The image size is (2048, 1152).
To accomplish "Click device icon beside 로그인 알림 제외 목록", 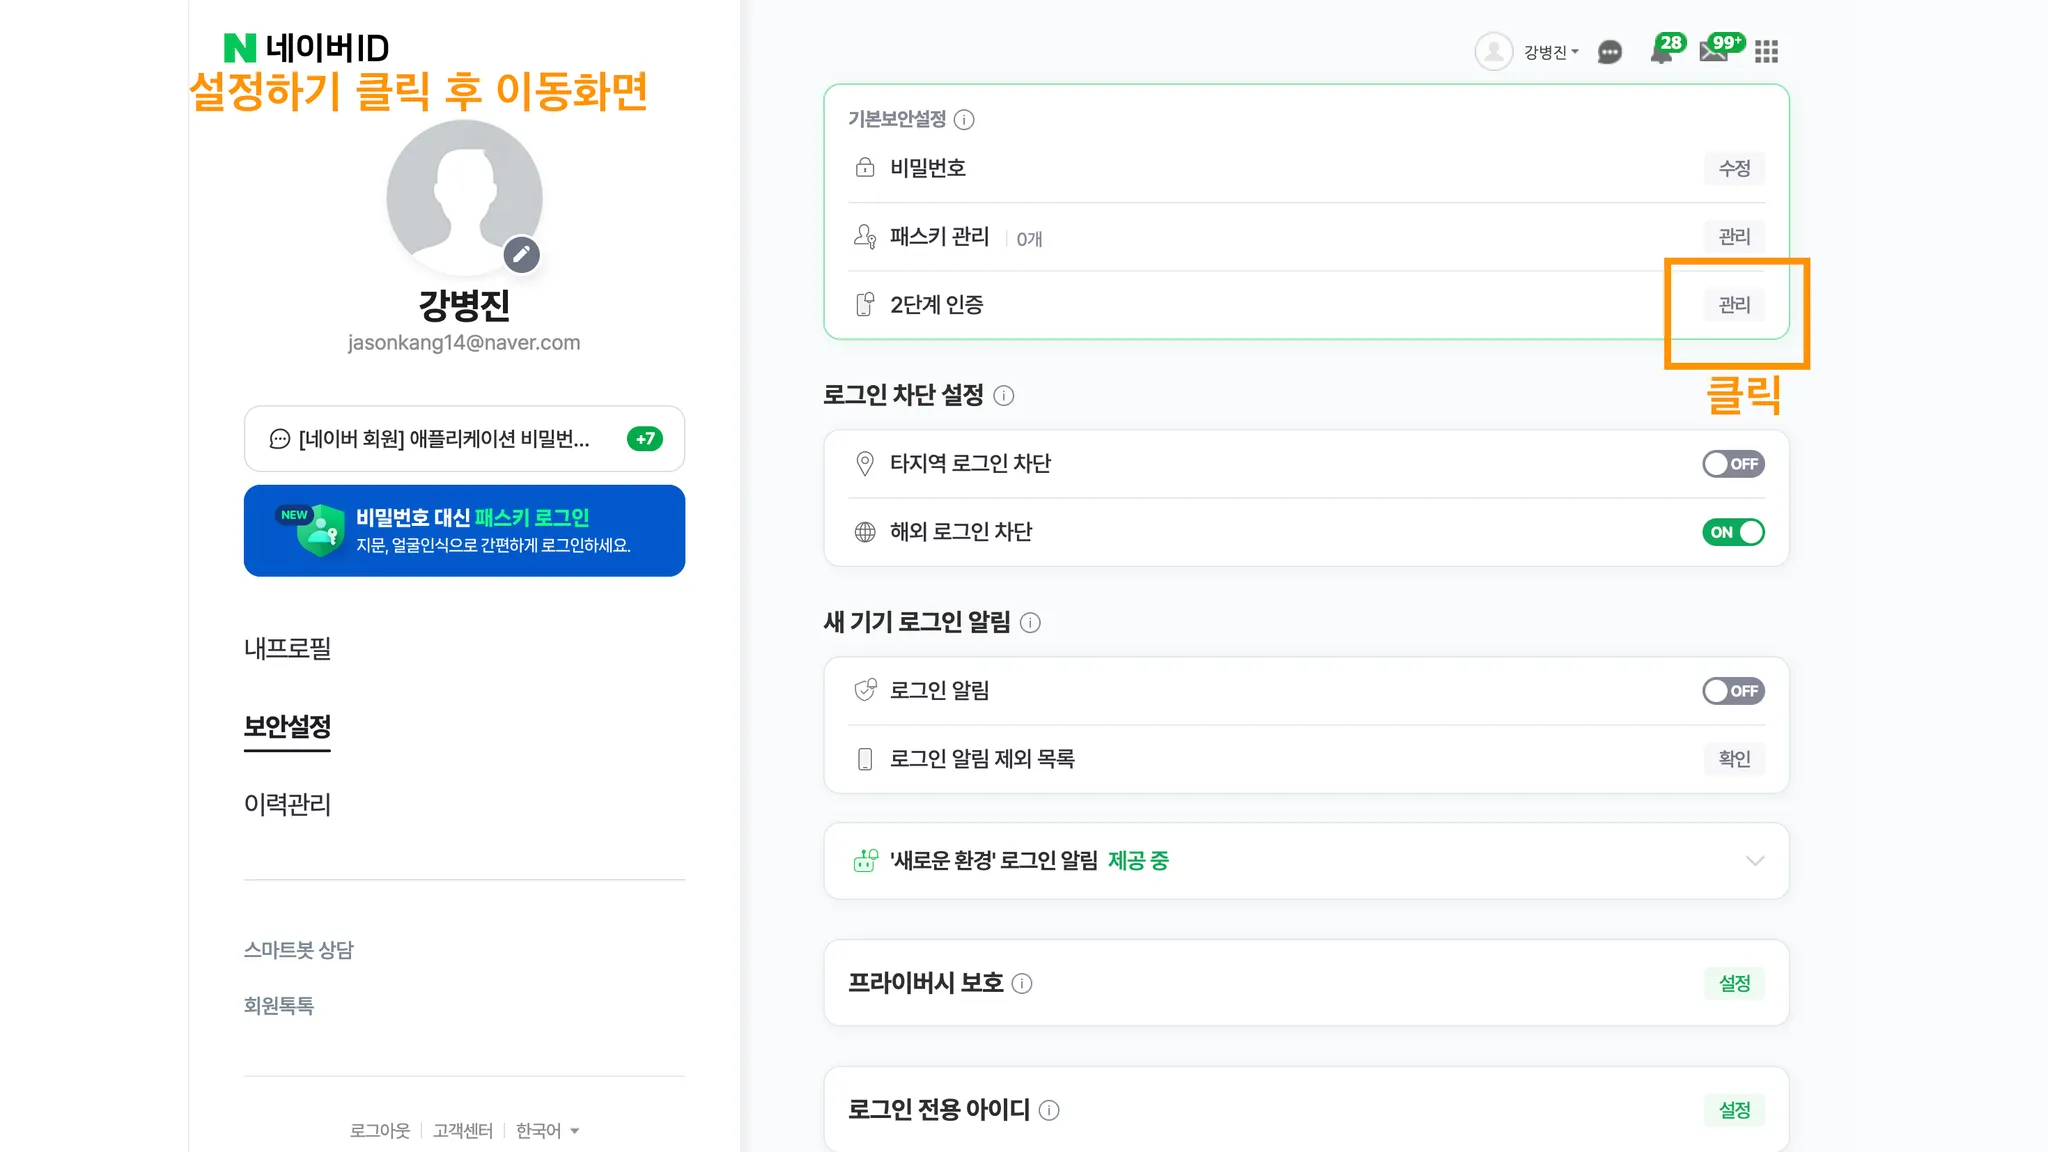I will (865, 759).
